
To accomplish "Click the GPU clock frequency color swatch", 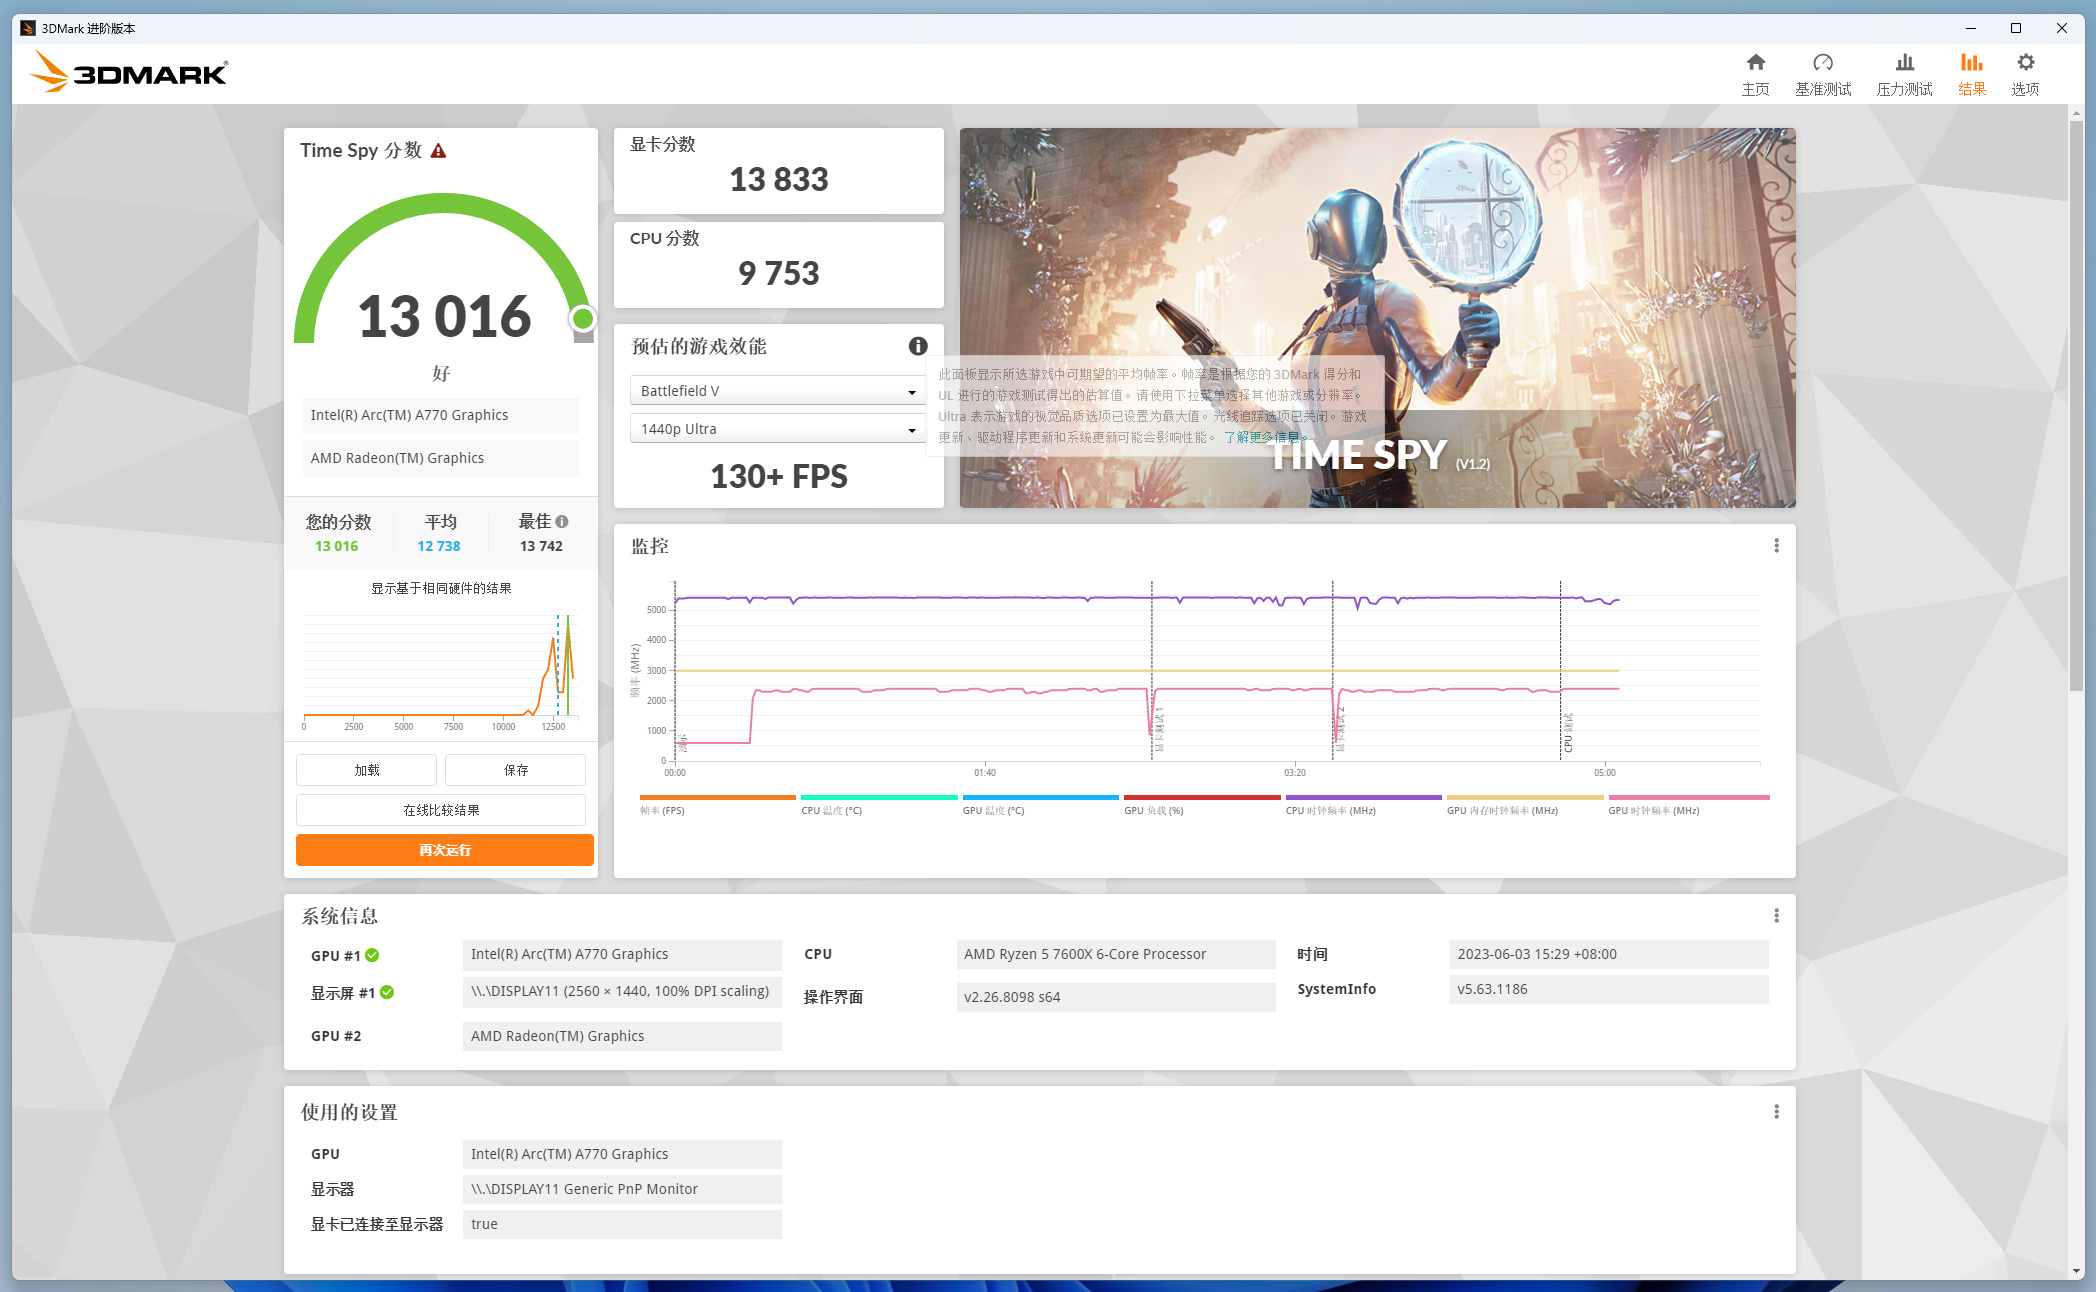I will [x=1688, y=797].
